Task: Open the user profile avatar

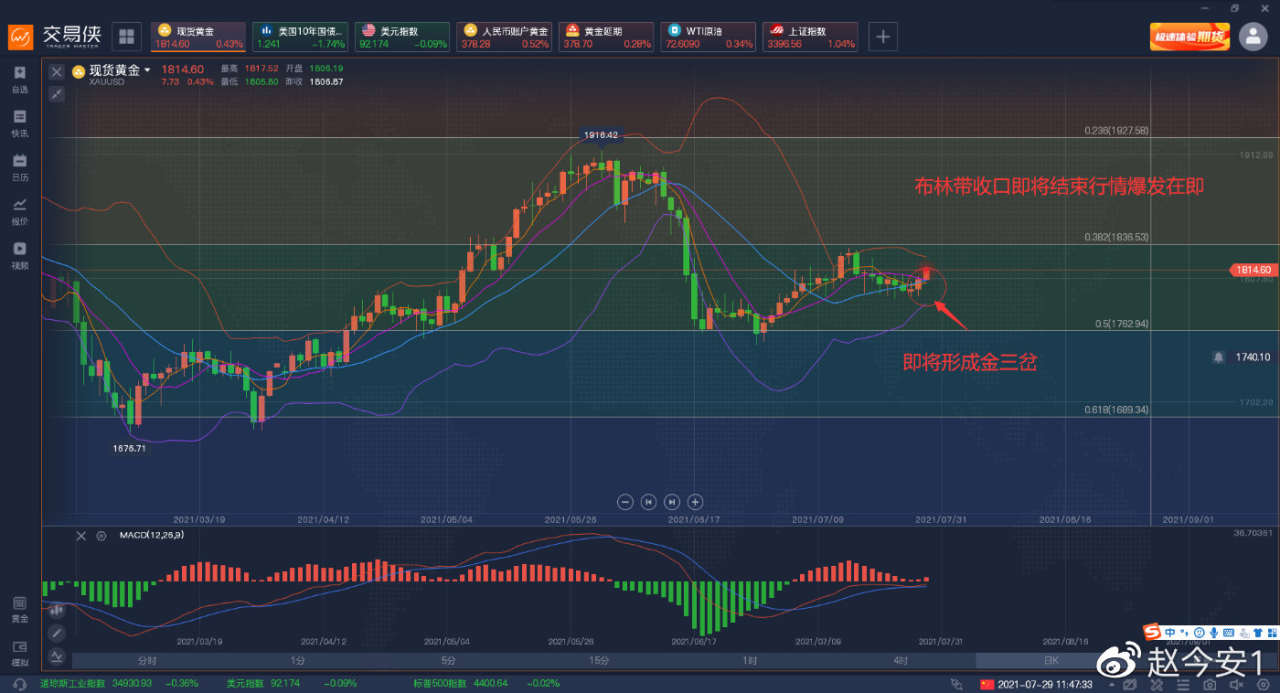Action: coord(1252,37)
